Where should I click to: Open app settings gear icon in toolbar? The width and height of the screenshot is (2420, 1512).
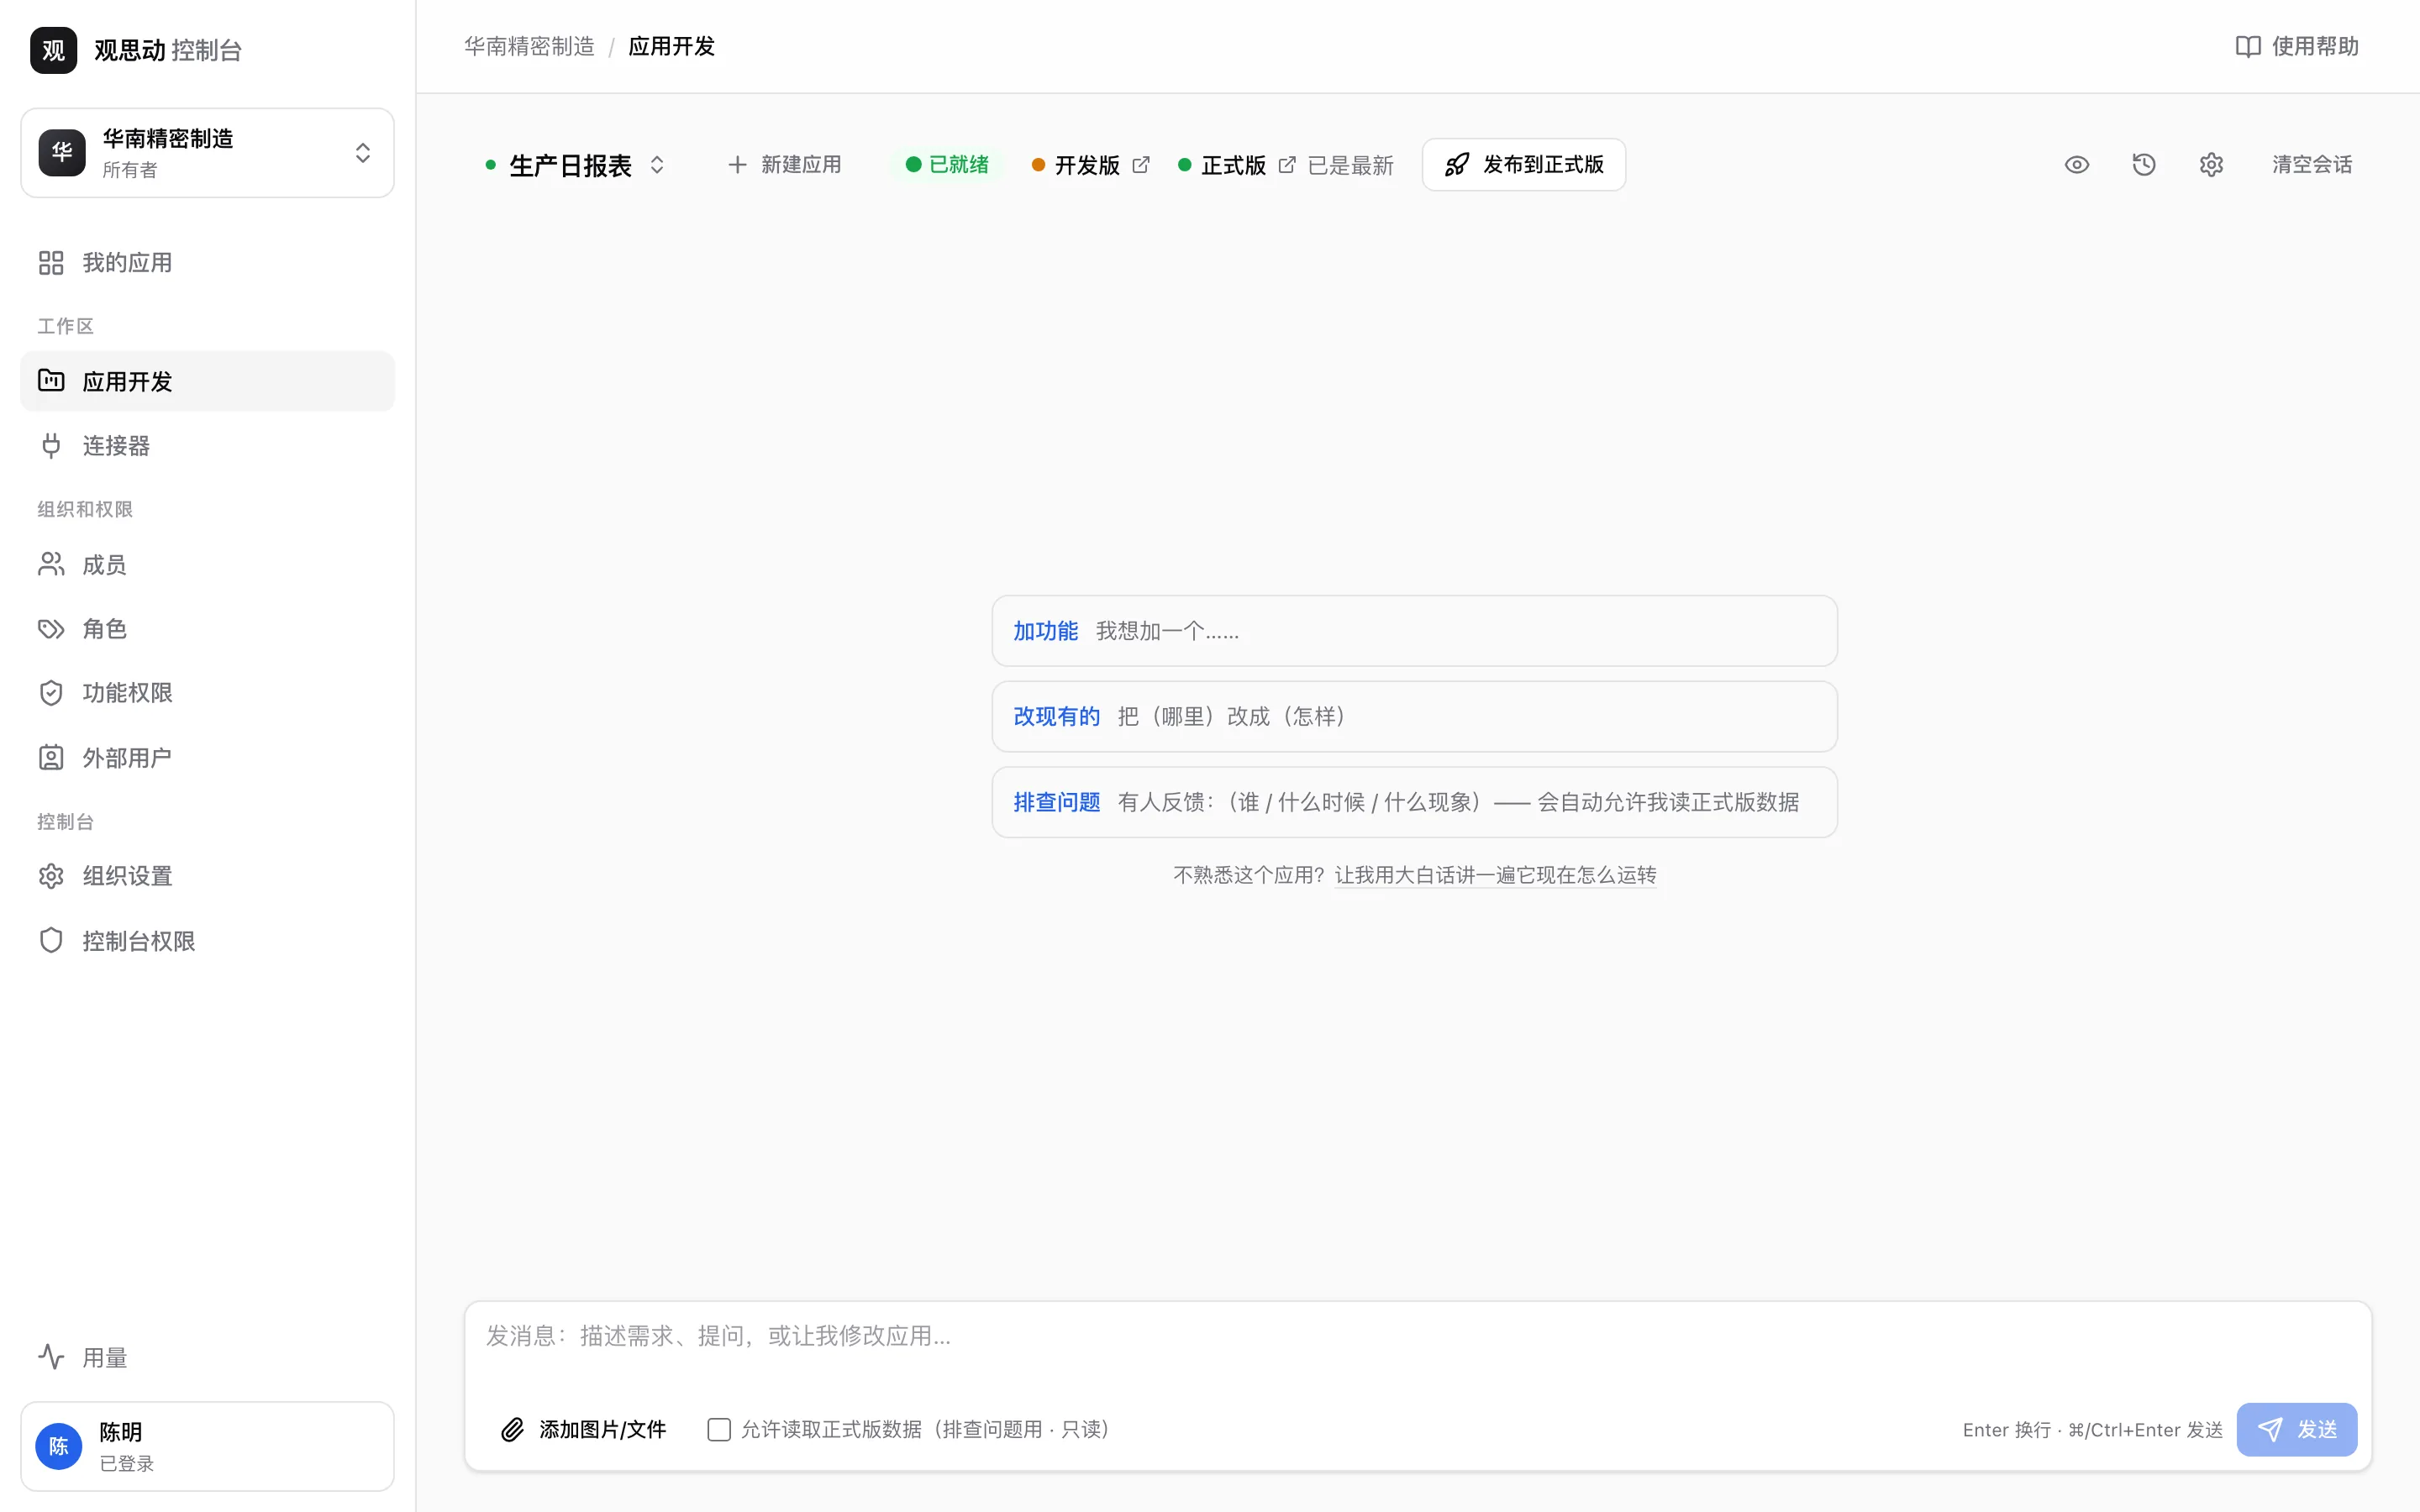point(2211,165)
